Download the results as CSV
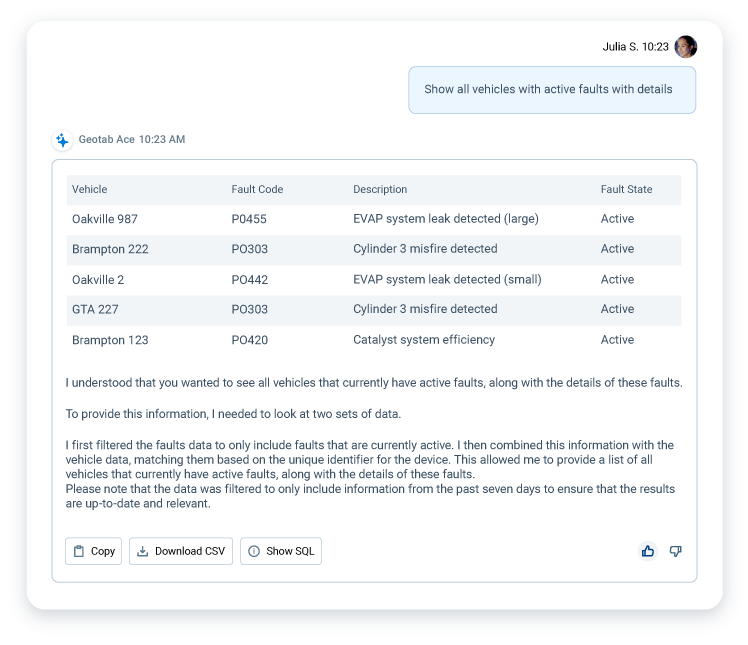This screenshot has width=748, height=645. pyautogui.click(x=181, y=551)
